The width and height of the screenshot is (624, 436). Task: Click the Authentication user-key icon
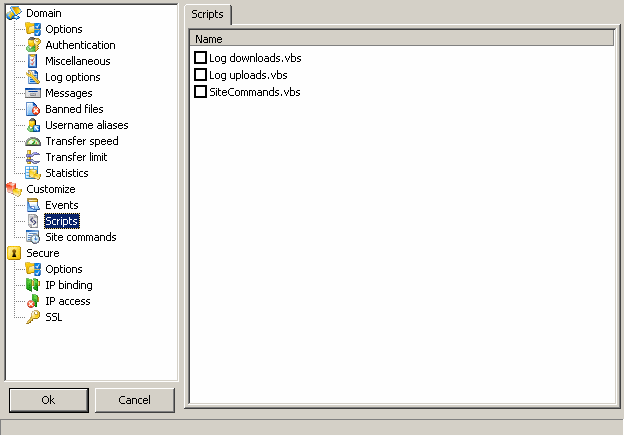[x=33, y=45]
